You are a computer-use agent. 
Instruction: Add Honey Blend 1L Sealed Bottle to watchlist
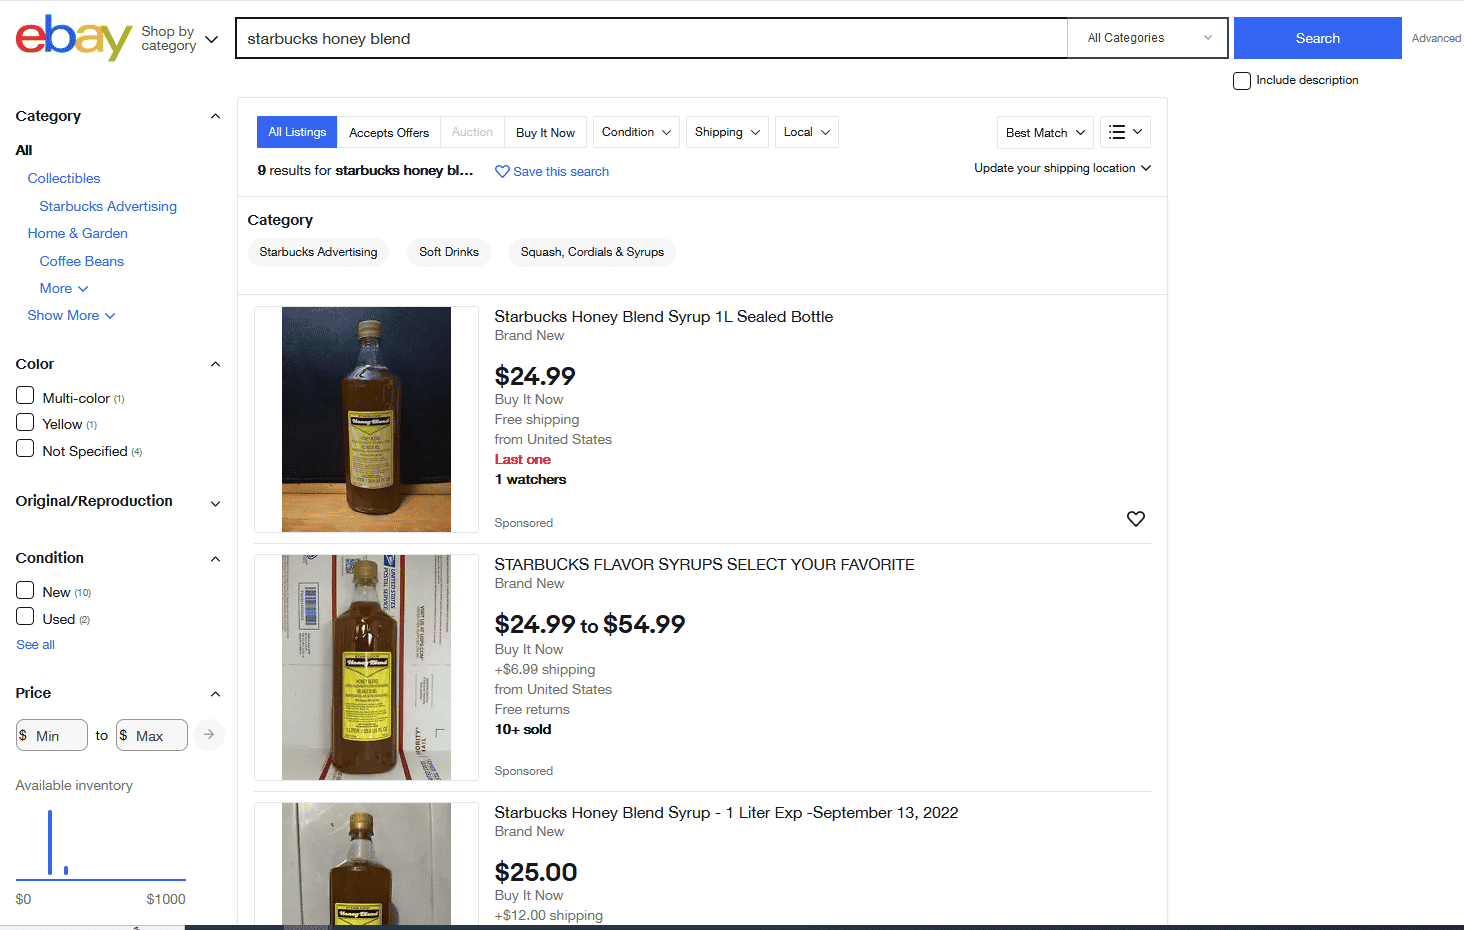pyautogui.click(x=1135, y=519)
